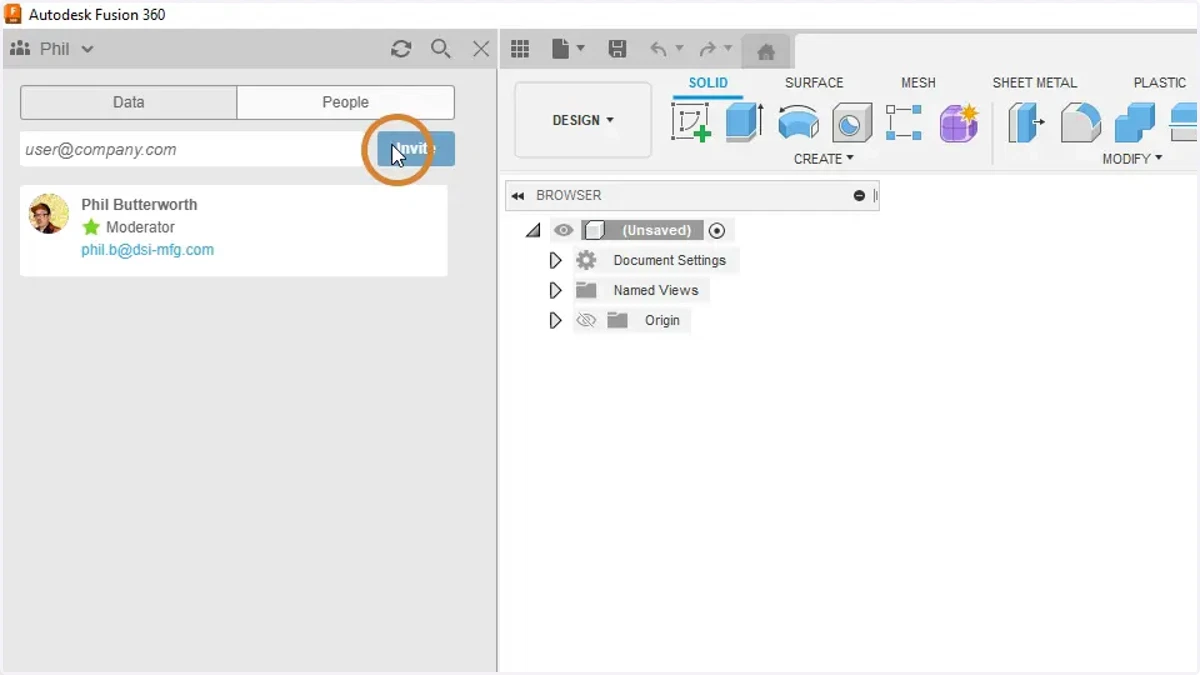Click the user@company.com email field
Screen dimensions: 1200x675
click(197, 149)
